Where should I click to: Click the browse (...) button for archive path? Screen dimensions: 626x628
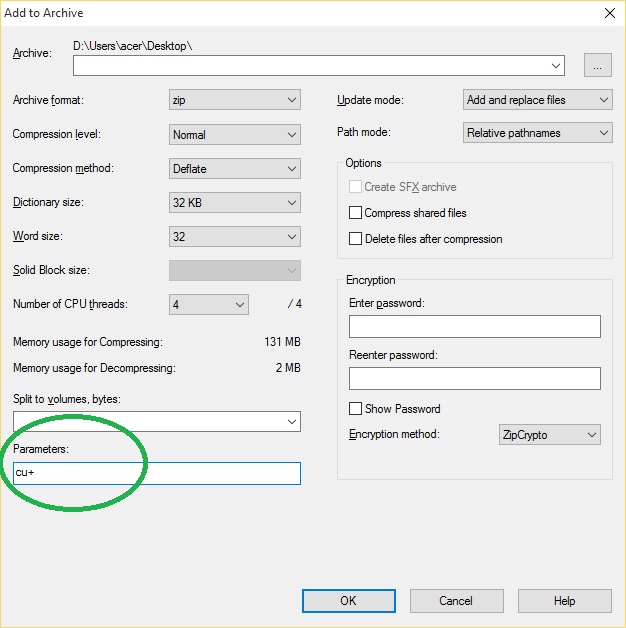597,66
